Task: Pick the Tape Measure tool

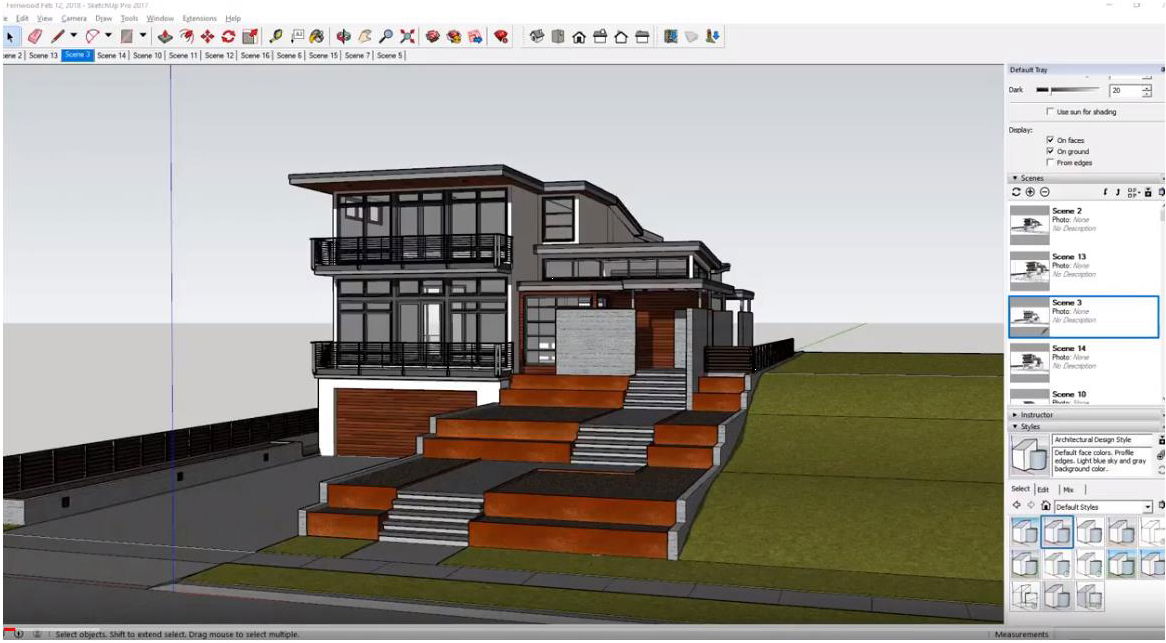Action: tap(275, 36)
